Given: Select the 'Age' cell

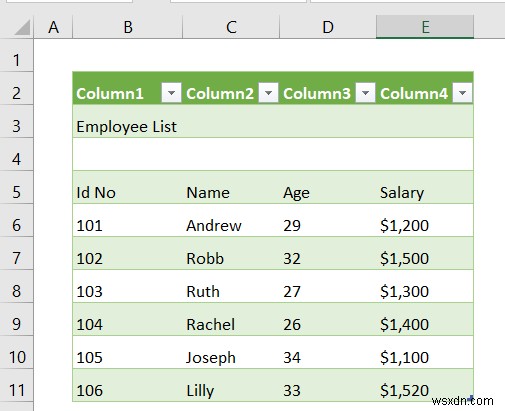Looking at the screenshot, I should point(328,187).
